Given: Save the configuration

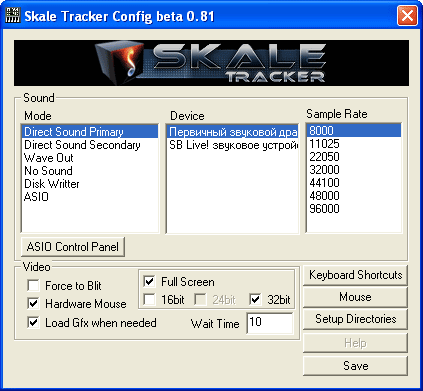Looking at the screenshot, I should tap(355, 366).
